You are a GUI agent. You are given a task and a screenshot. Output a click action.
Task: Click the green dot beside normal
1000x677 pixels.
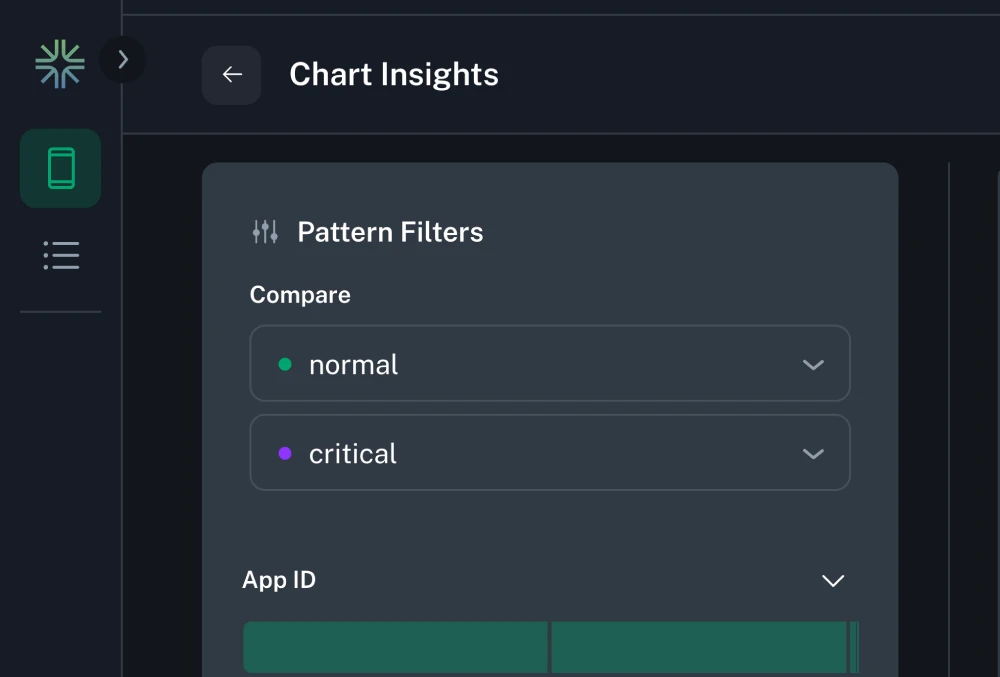click(x=285, y=364)
